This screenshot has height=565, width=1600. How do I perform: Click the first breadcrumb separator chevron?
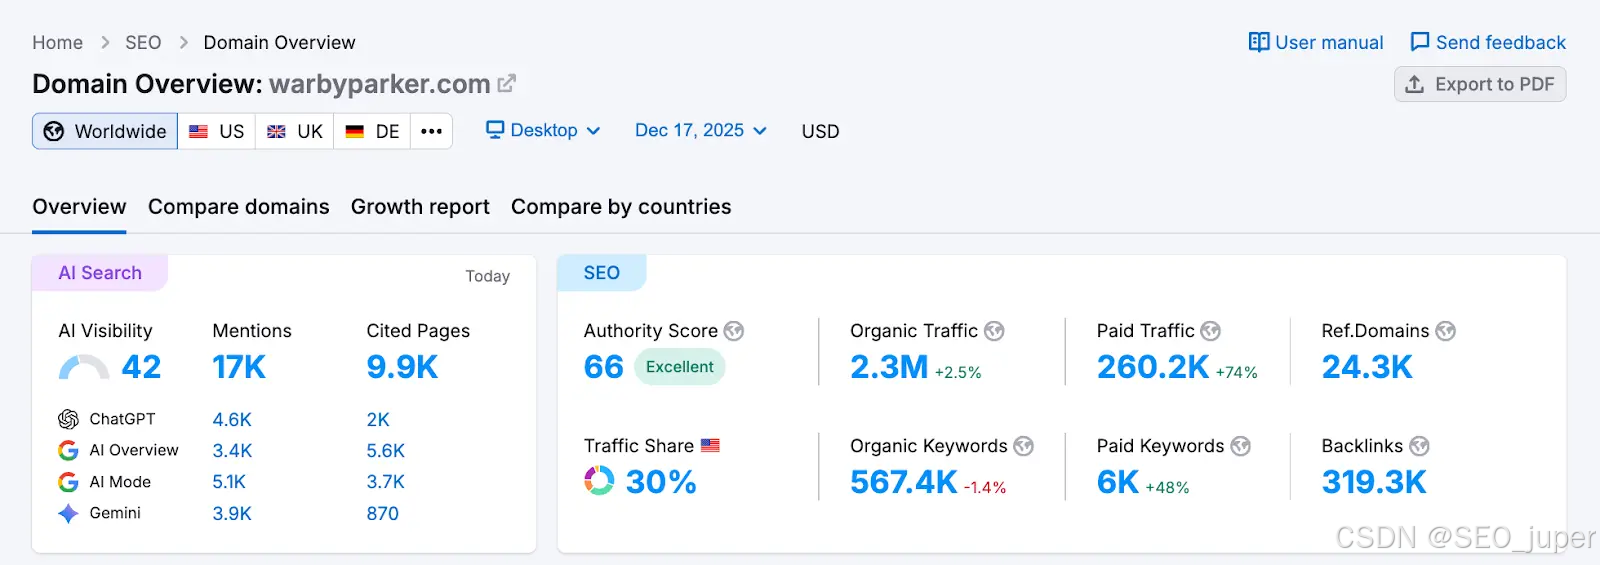pyautogui.click(x=105, y=43)
